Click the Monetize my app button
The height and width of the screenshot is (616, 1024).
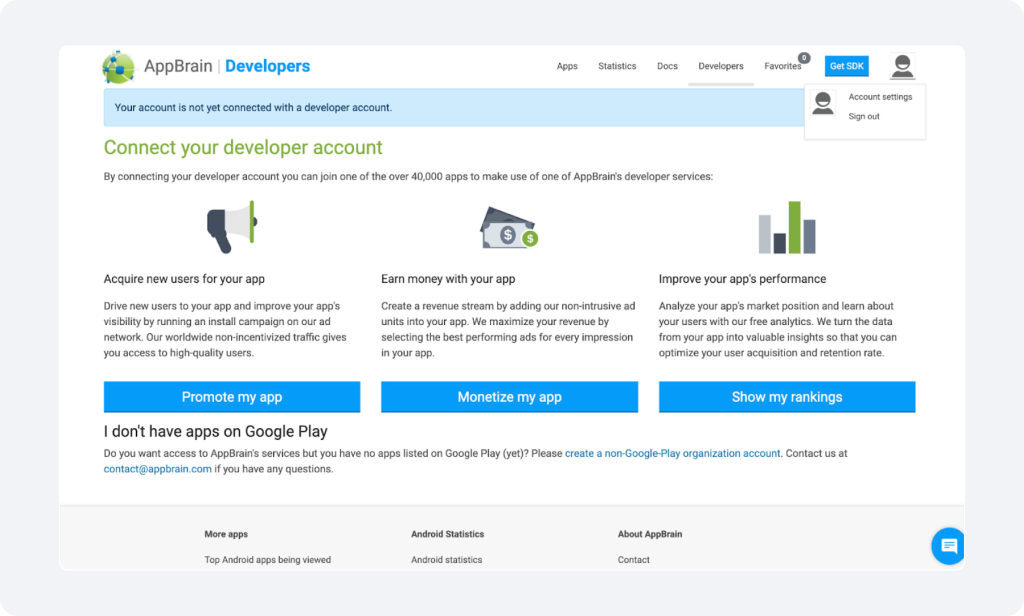[509, 397]
